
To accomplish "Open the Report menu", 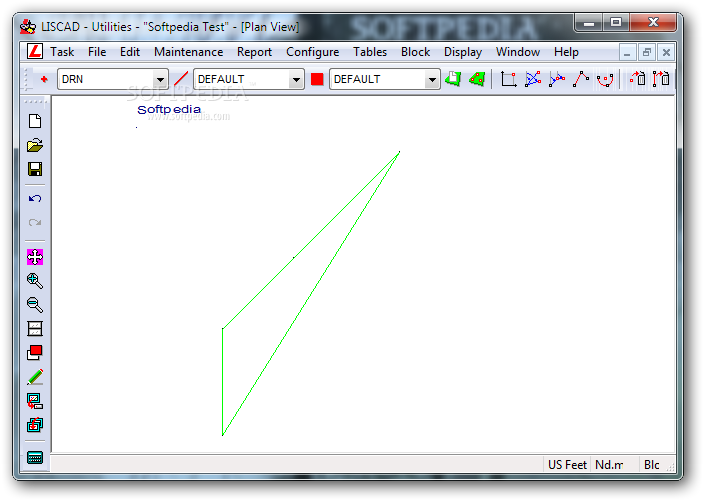I will (x=255, y=52).
